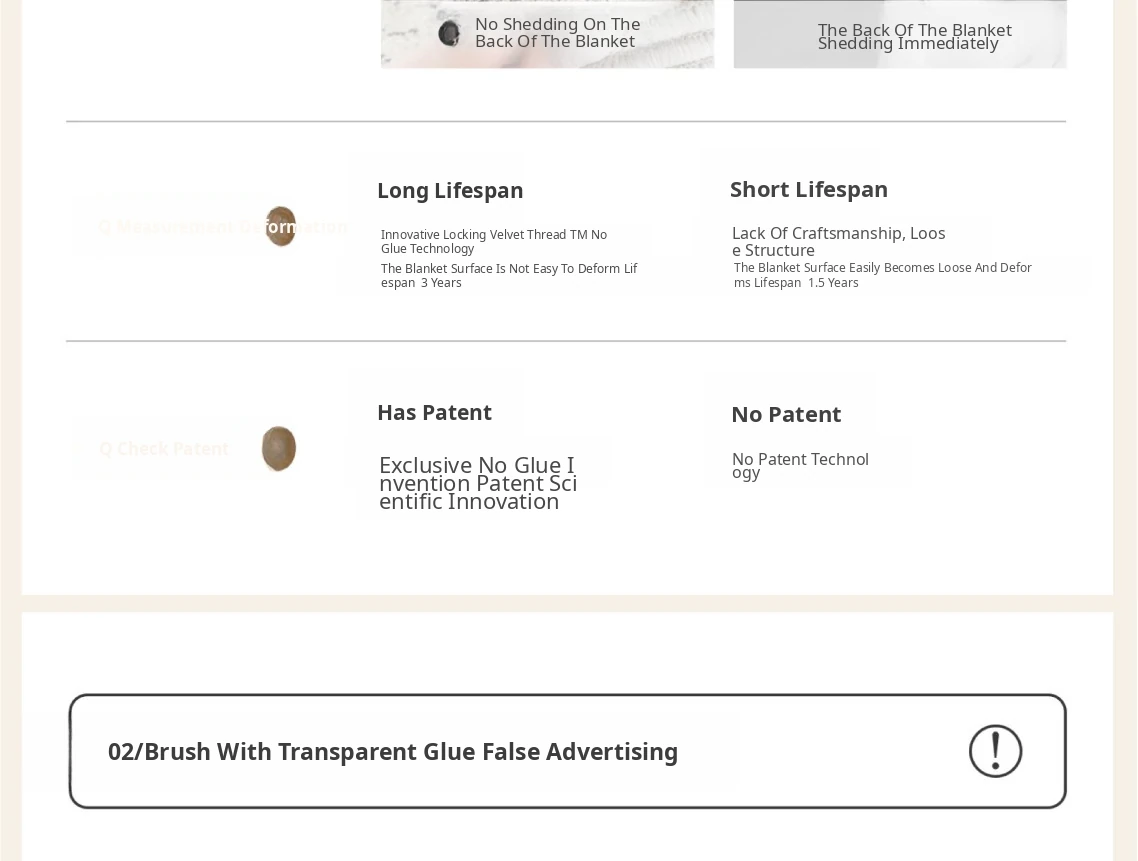The height and width of the screenshot is (861, 1138).
Task: Click the "Lack Of Craftsmanship, Loose Structure" text
Action: pyautogui.click(x=838, y=241)
